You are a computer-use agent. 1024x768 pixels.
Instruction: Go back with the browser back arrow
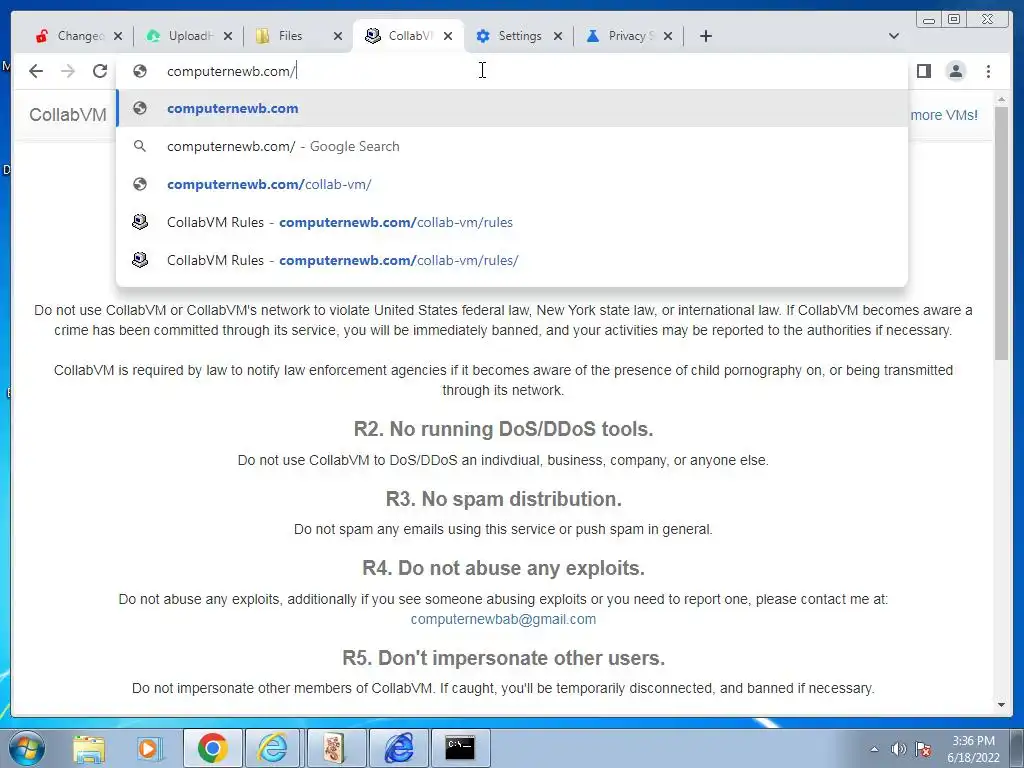click(x=36, y=71)
